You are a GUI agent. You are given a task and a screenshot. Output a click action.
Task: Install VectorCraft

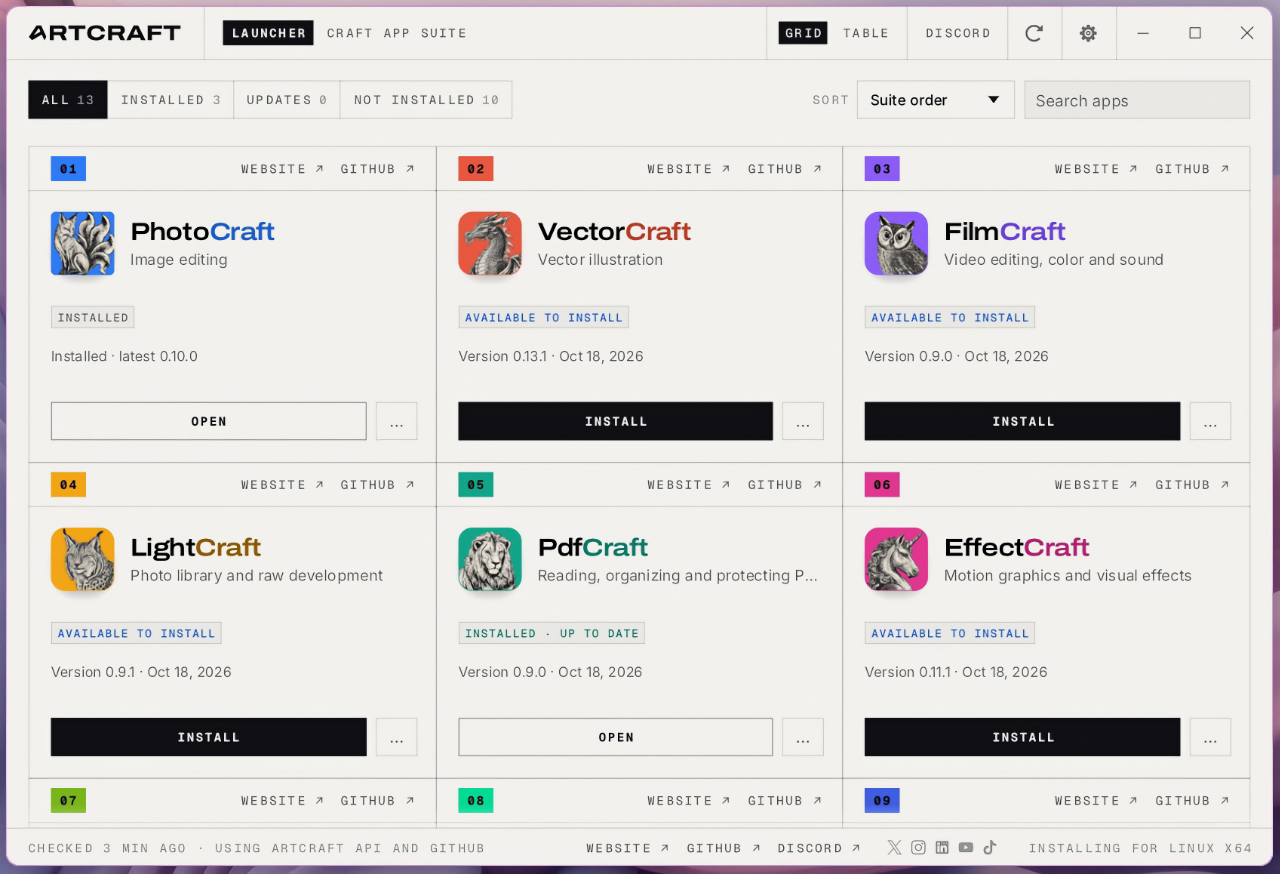point(616,421)
